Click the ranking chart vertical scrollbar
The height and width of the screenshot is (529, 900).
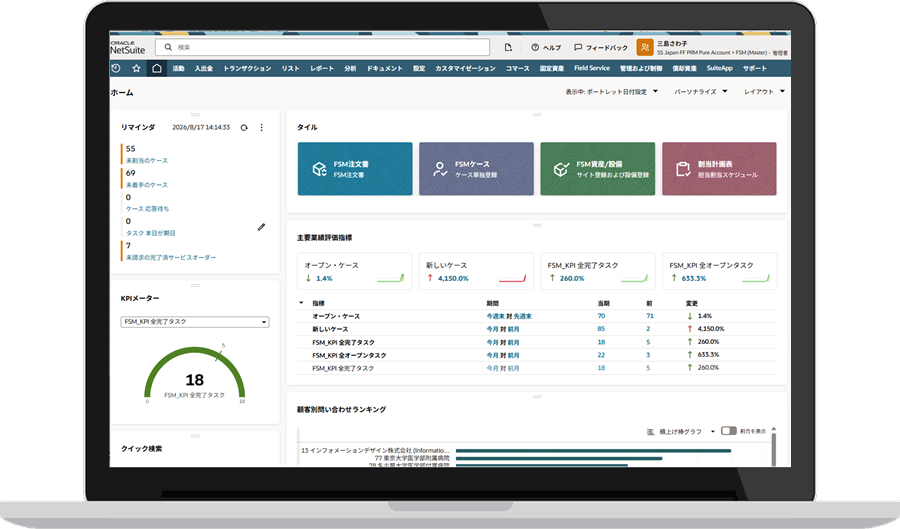point(774,450)
